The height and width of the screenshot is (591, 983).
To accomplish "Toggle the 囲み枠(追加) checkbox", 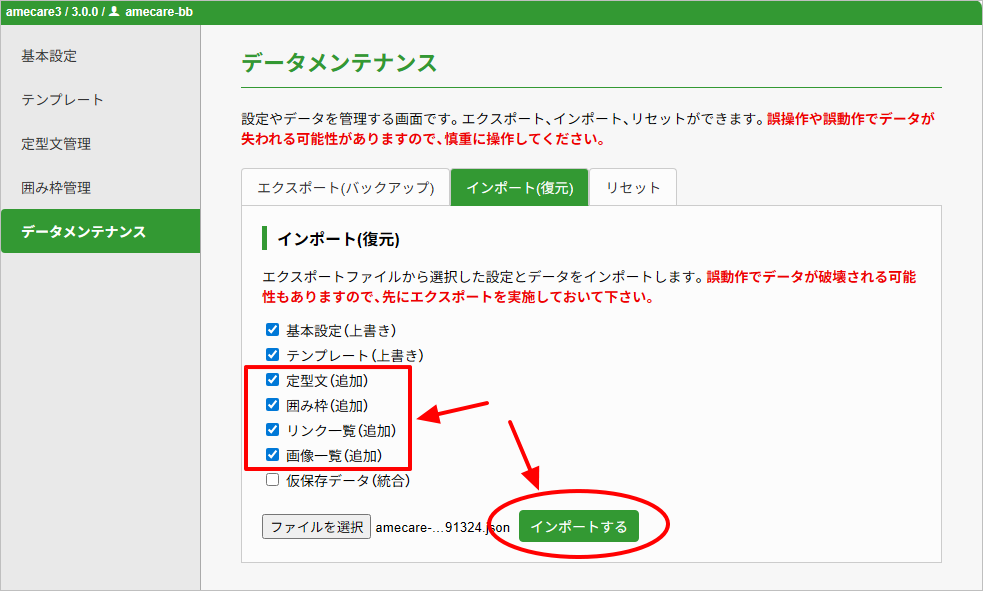I will [272, 405].
